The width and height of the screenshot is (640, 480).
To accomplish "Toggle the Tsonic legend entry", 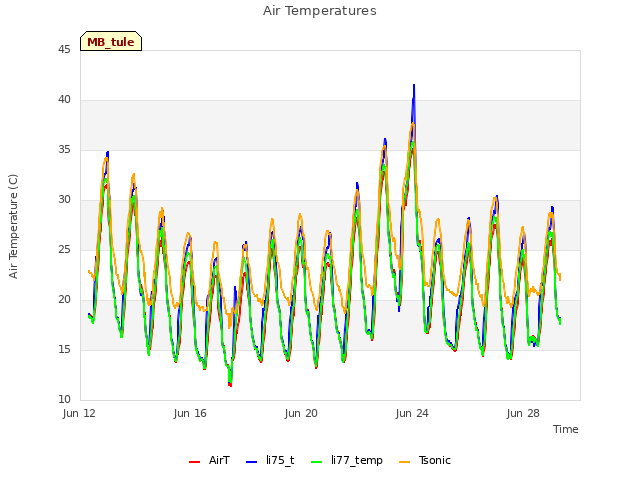I will tap(424, 460).
